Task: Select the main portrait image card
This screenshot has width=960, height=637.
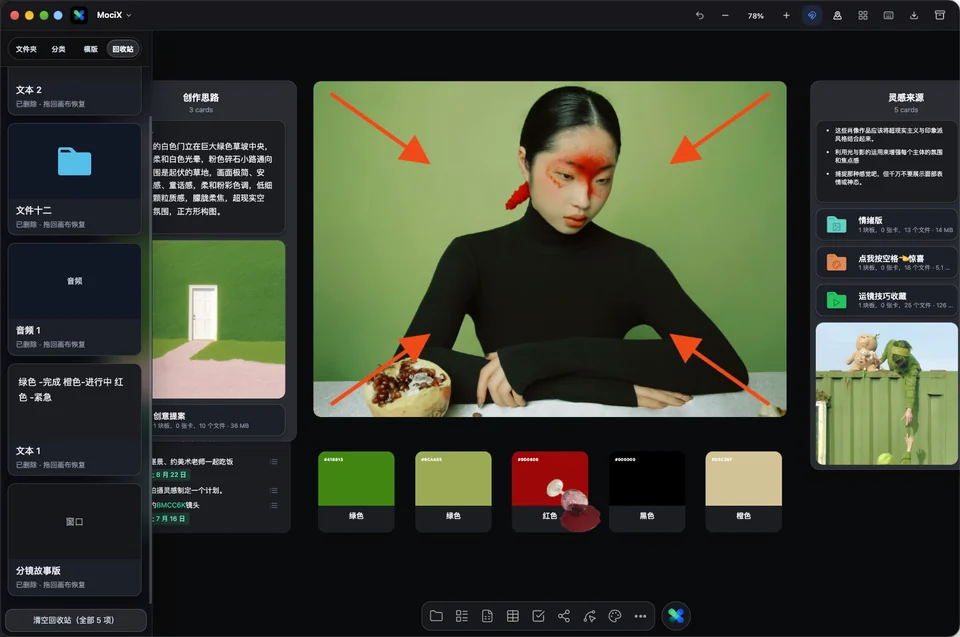Action: click(550, 249)
